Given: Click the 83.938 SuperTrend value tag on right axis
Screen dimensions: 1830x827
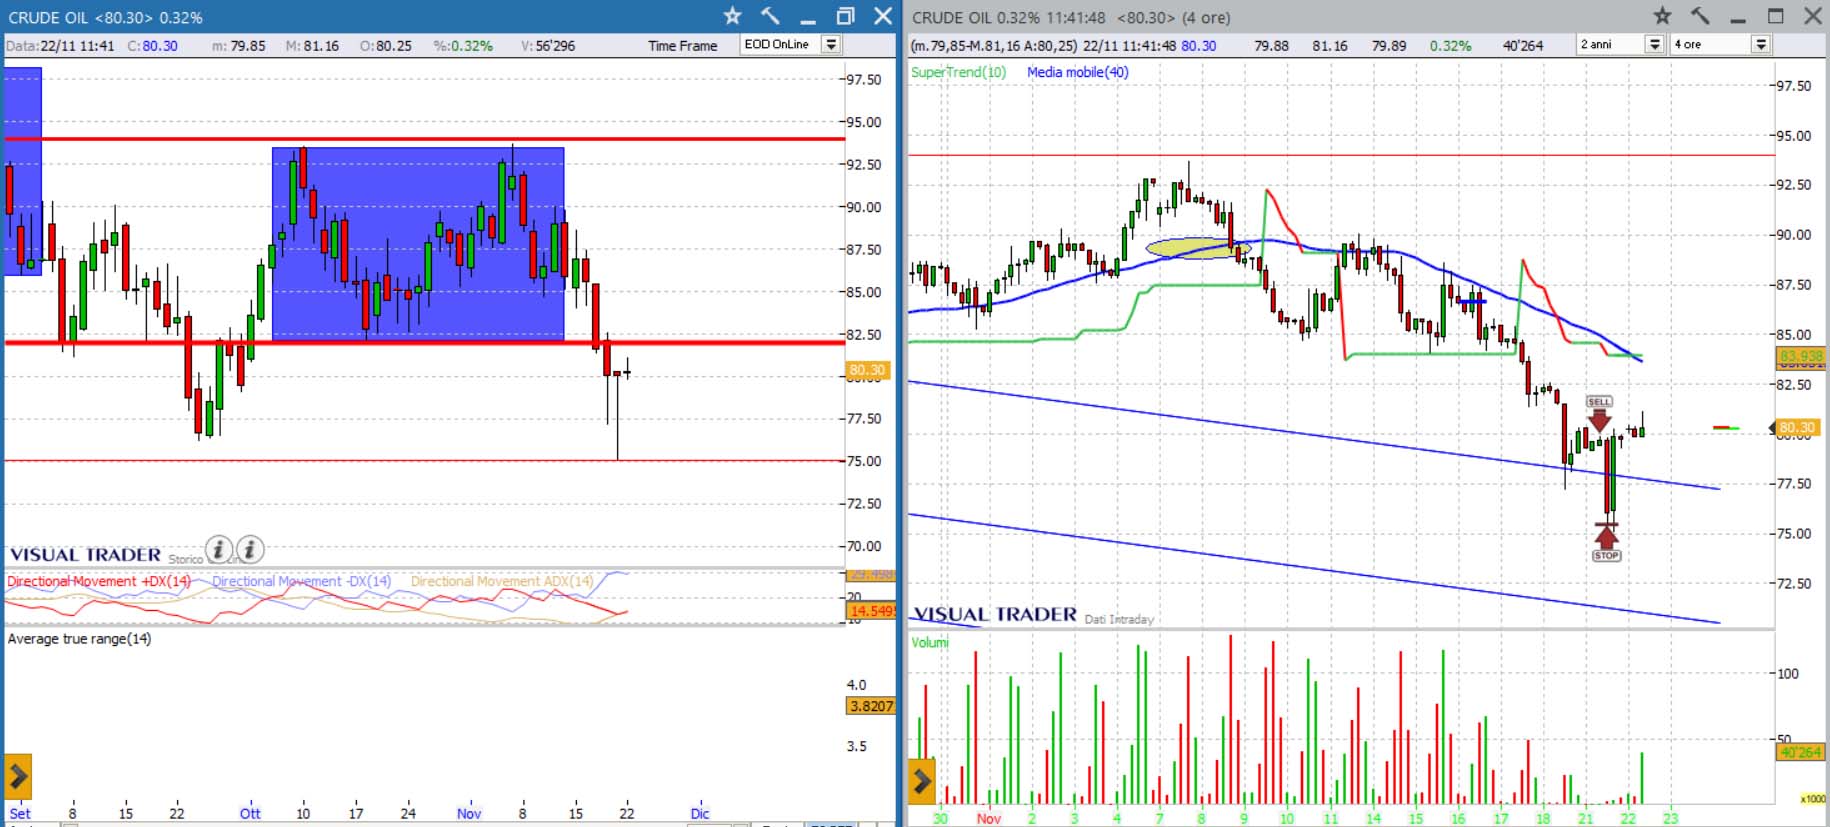Looking at the screenshot, I should tap(1801, 355).
